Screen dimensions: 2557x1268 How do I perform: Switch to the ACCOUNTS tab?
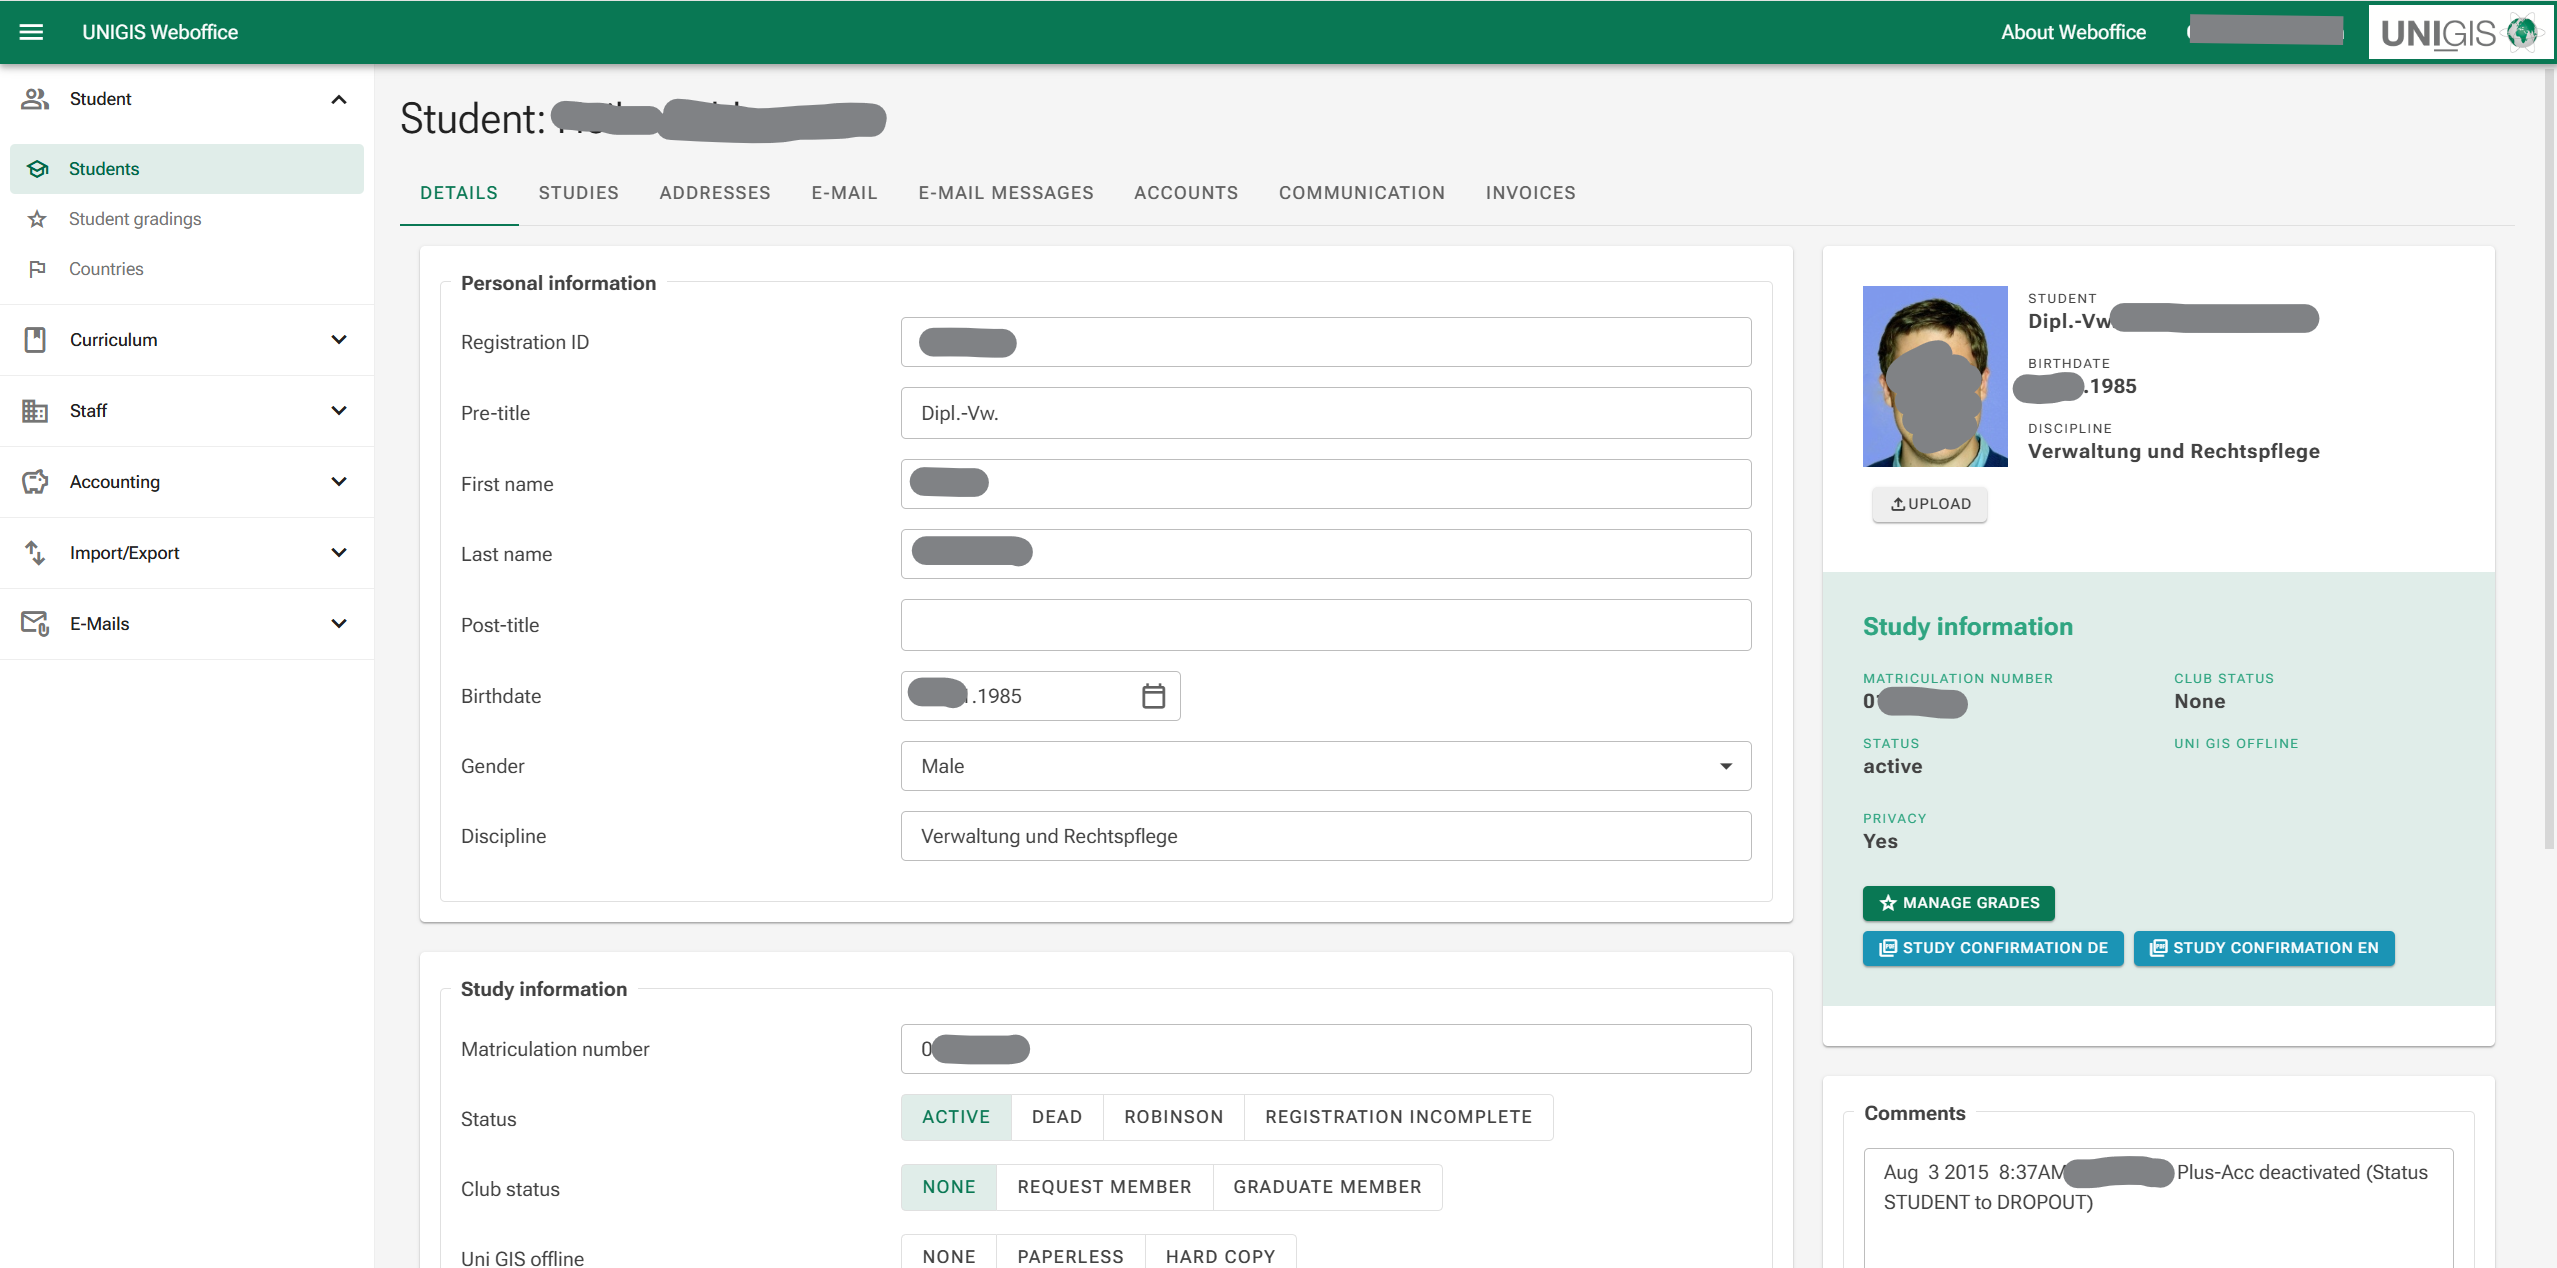coord(1186,193)
